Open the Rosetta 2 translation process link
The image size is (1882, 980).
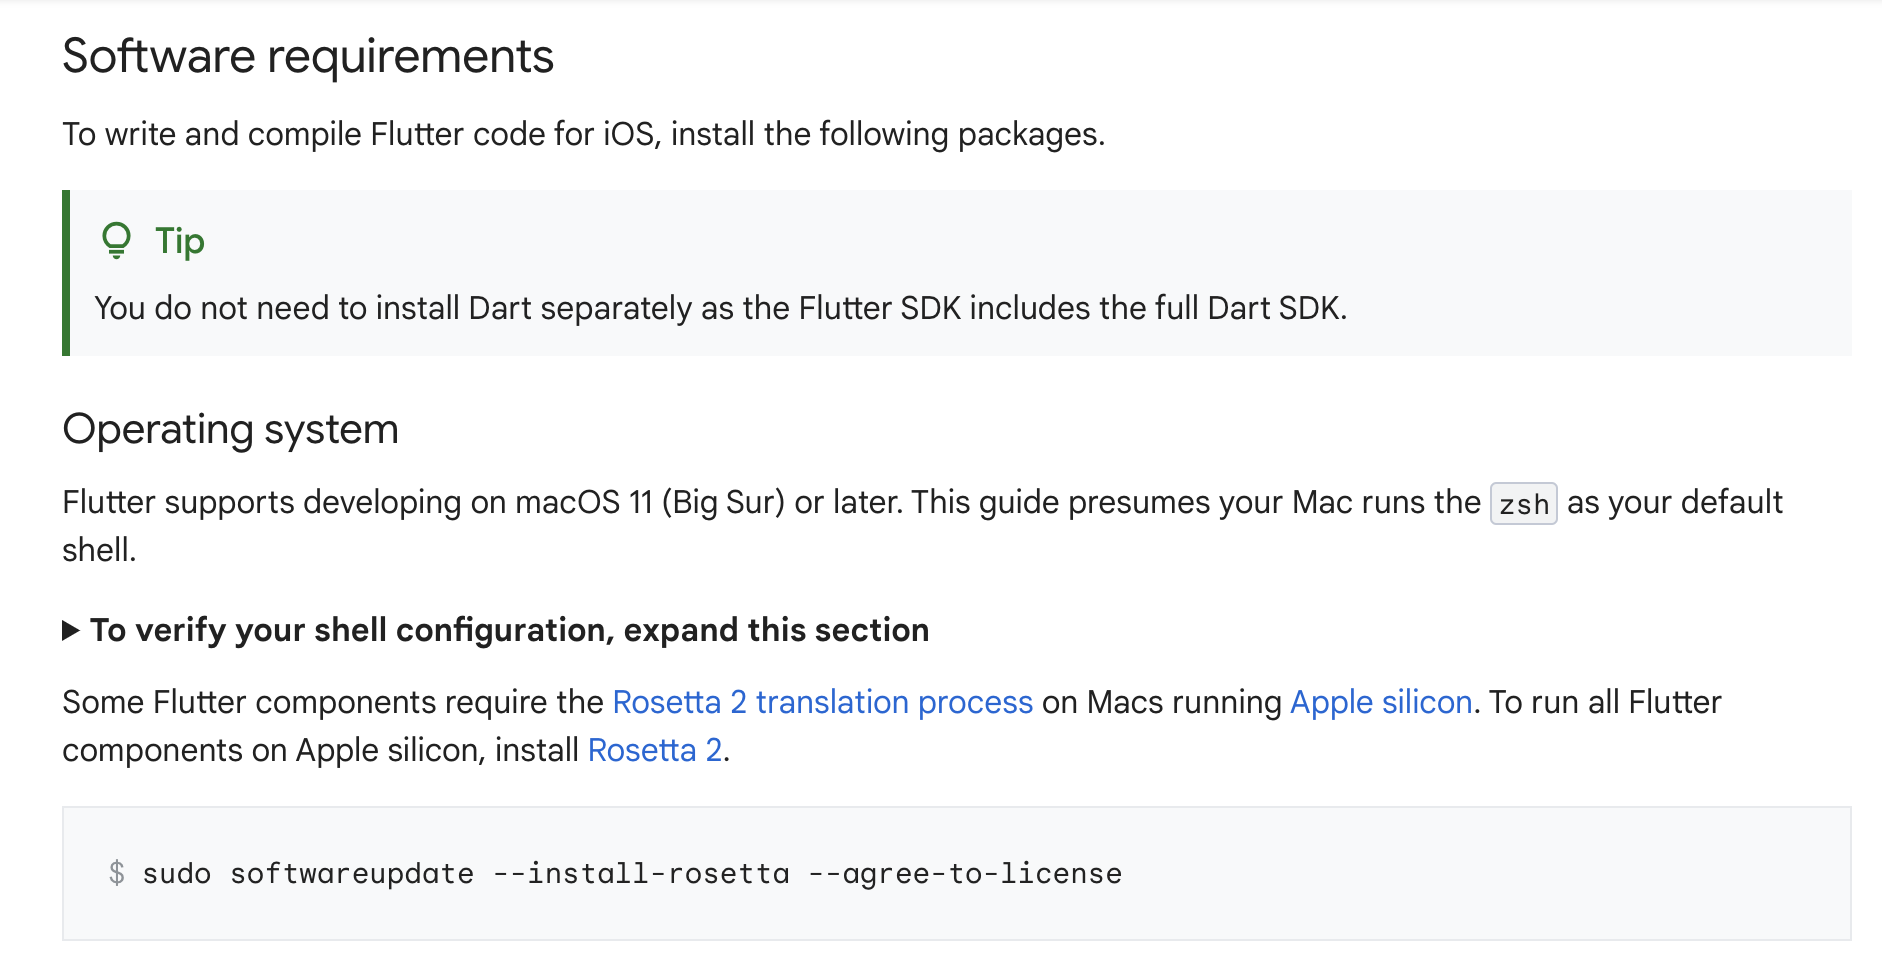point(822,702)
